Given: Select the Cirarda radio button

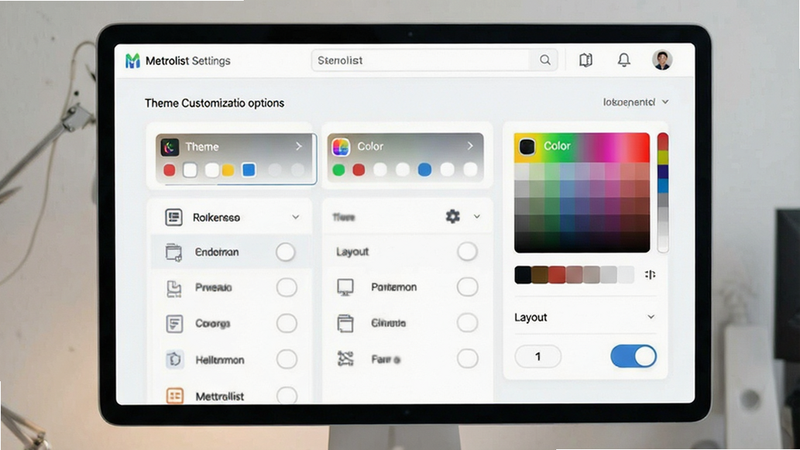Looking at the screenshot, I should coord(467,322).
